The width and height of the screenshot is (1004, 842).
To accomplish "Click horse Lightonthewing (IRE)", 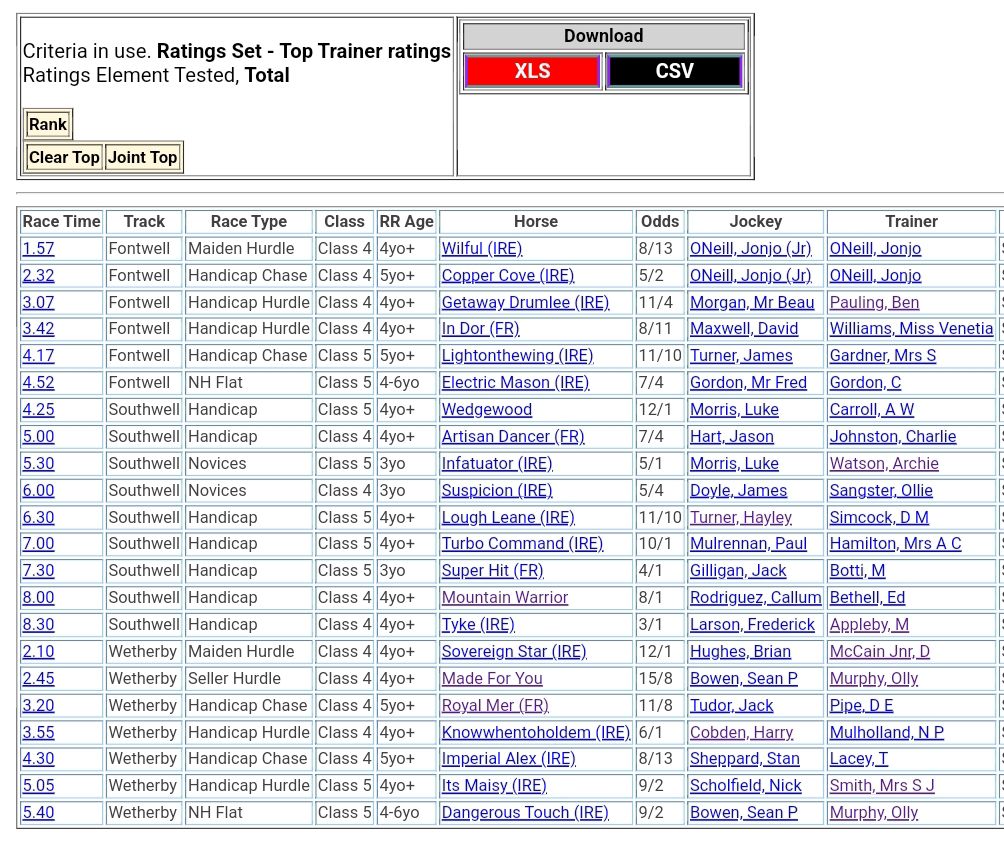I will tap(517, 355).
